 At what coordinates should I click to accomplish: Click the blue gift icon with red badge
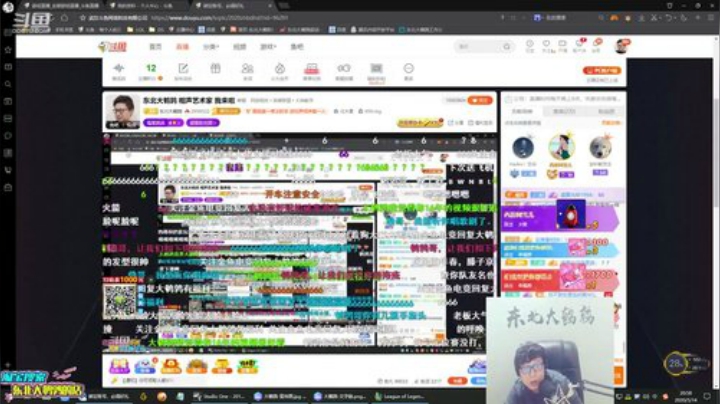146,366
